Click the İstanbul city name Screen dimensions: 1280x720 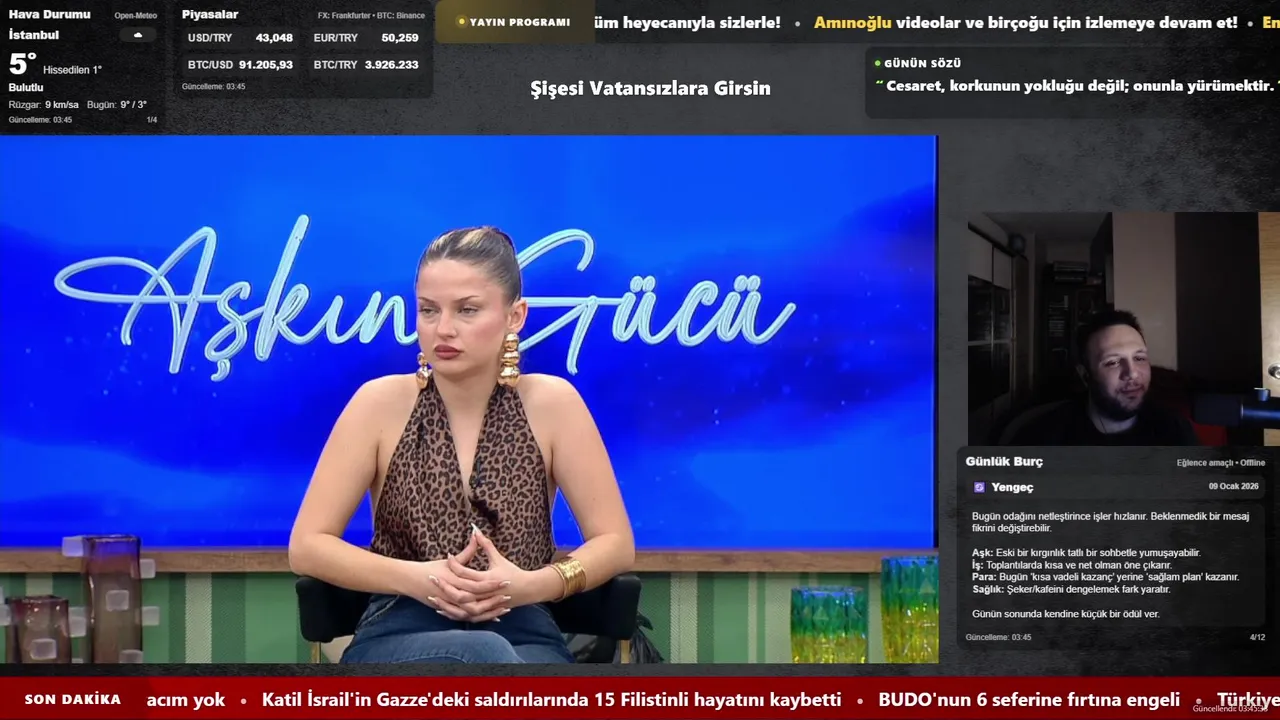[x=34, y=35]
